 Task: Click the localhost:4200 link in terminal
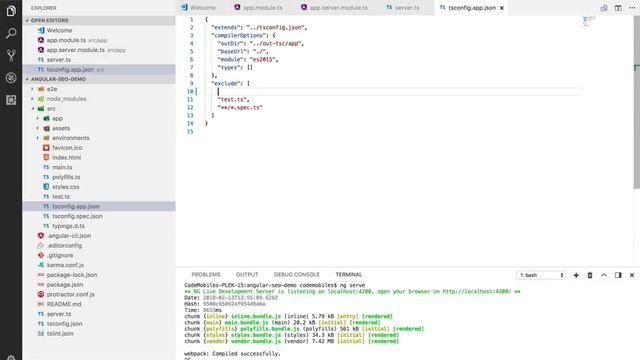(x=476, y=291)
